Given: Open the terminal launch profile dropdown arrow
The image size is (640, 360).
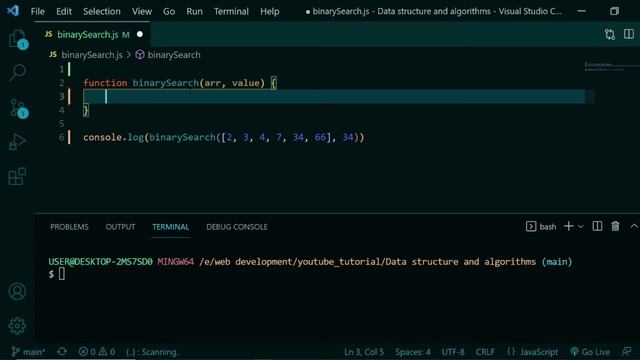Looking at the screenshot, I should click(x=580, y=227).
